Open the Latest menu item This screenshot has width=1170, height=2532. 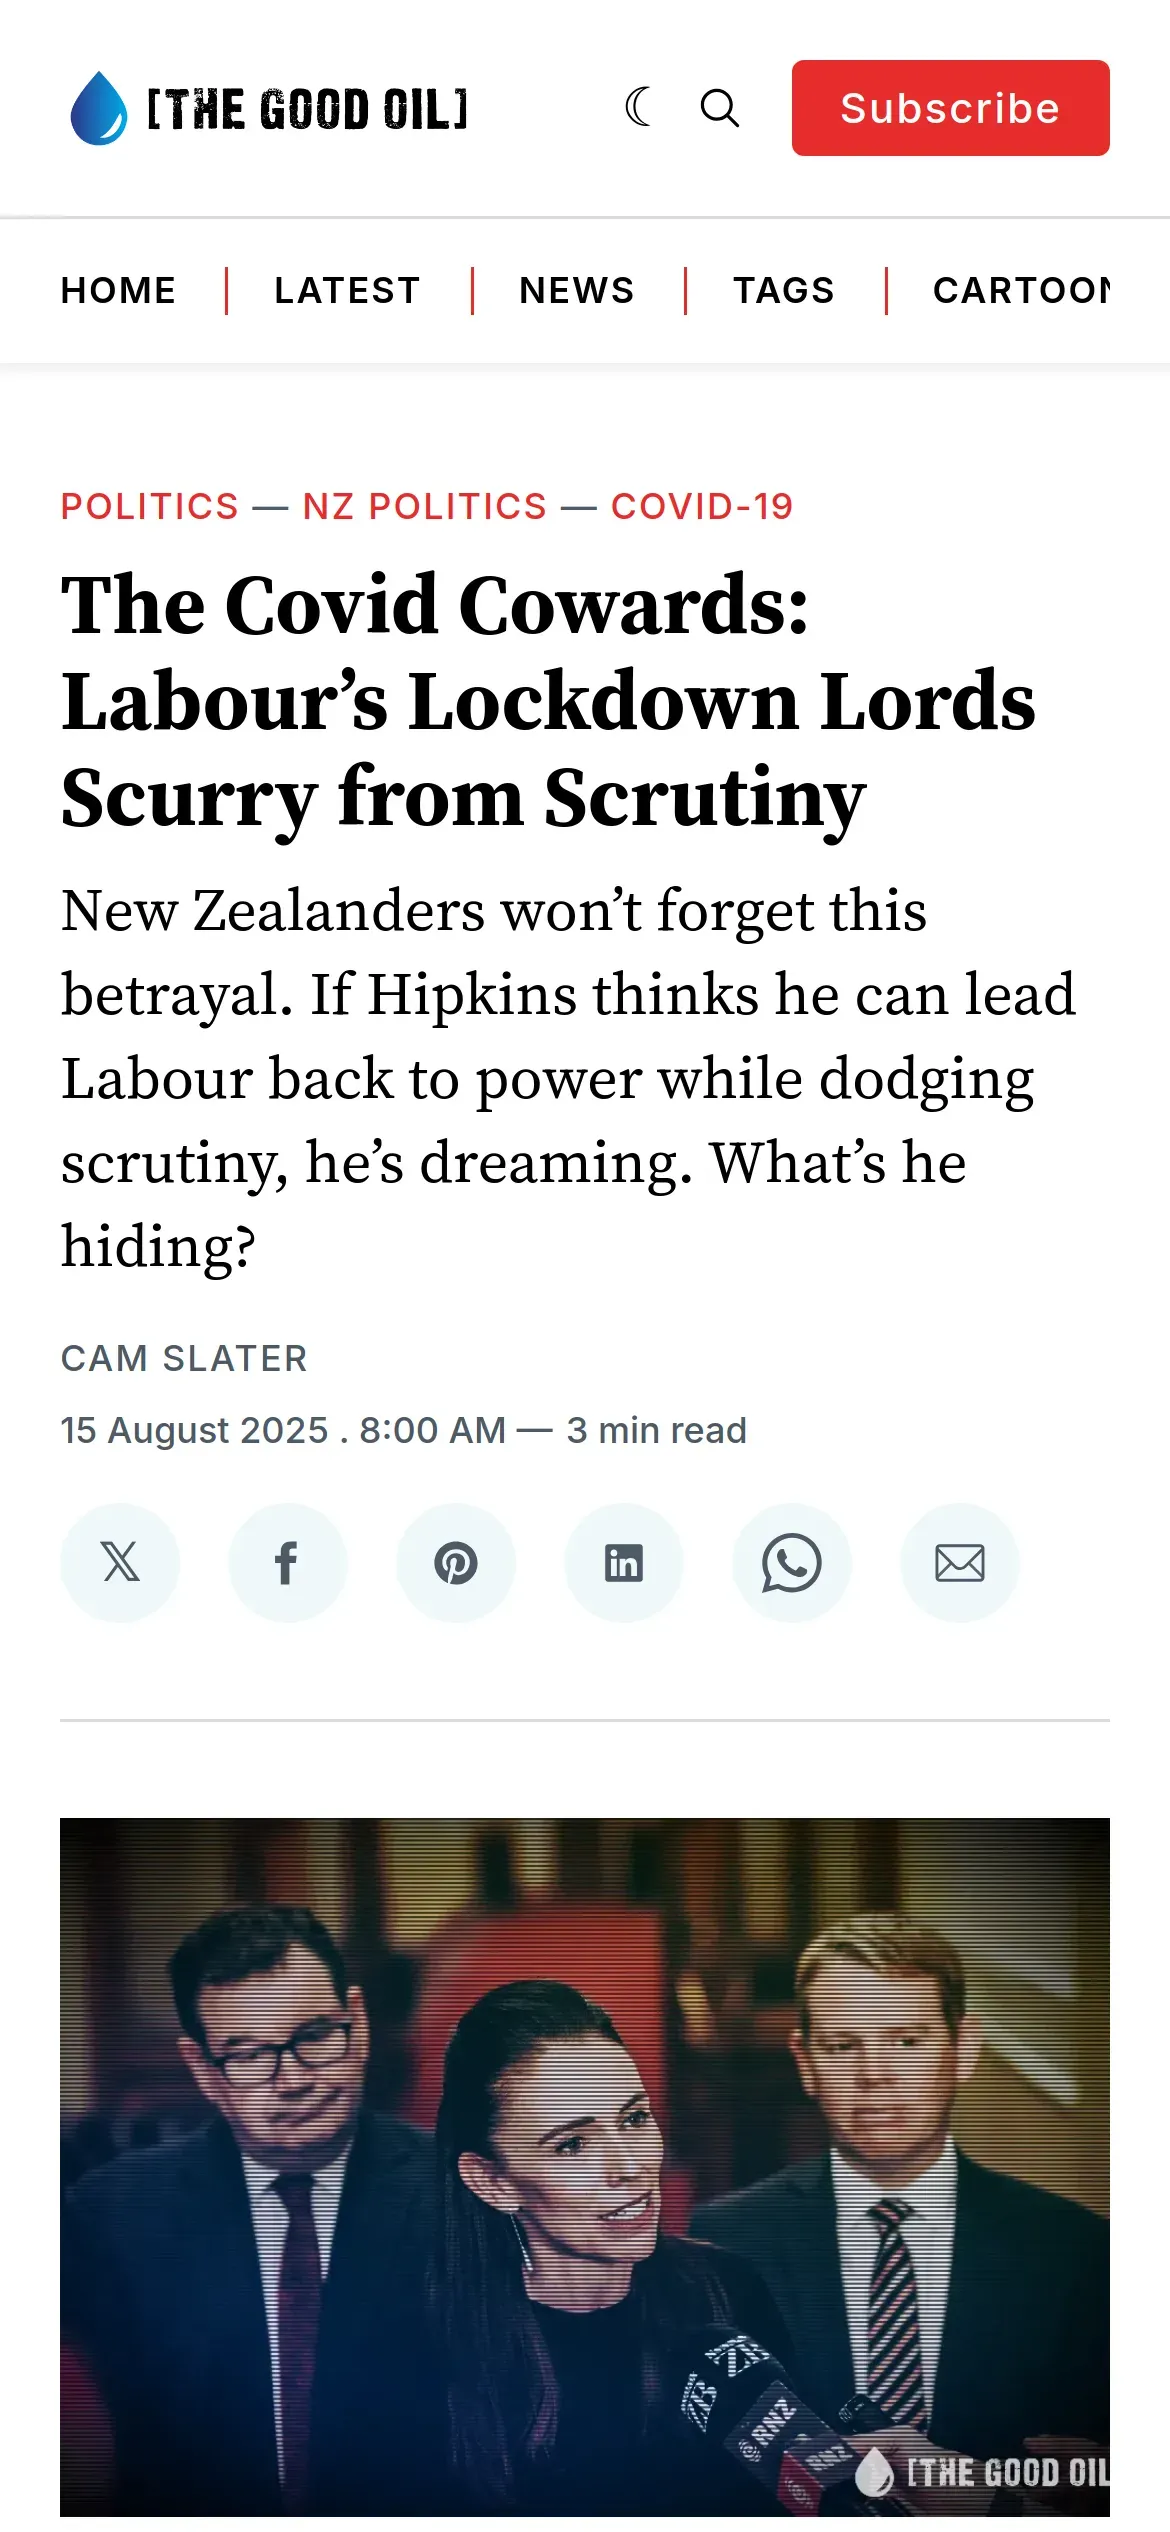click(347, 290)
